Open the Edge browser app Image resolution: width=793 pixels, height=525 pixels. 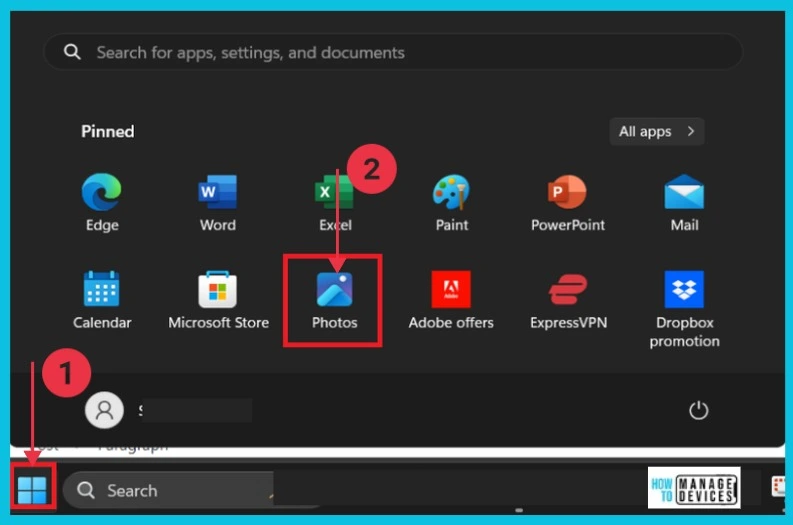pos(102,202)
